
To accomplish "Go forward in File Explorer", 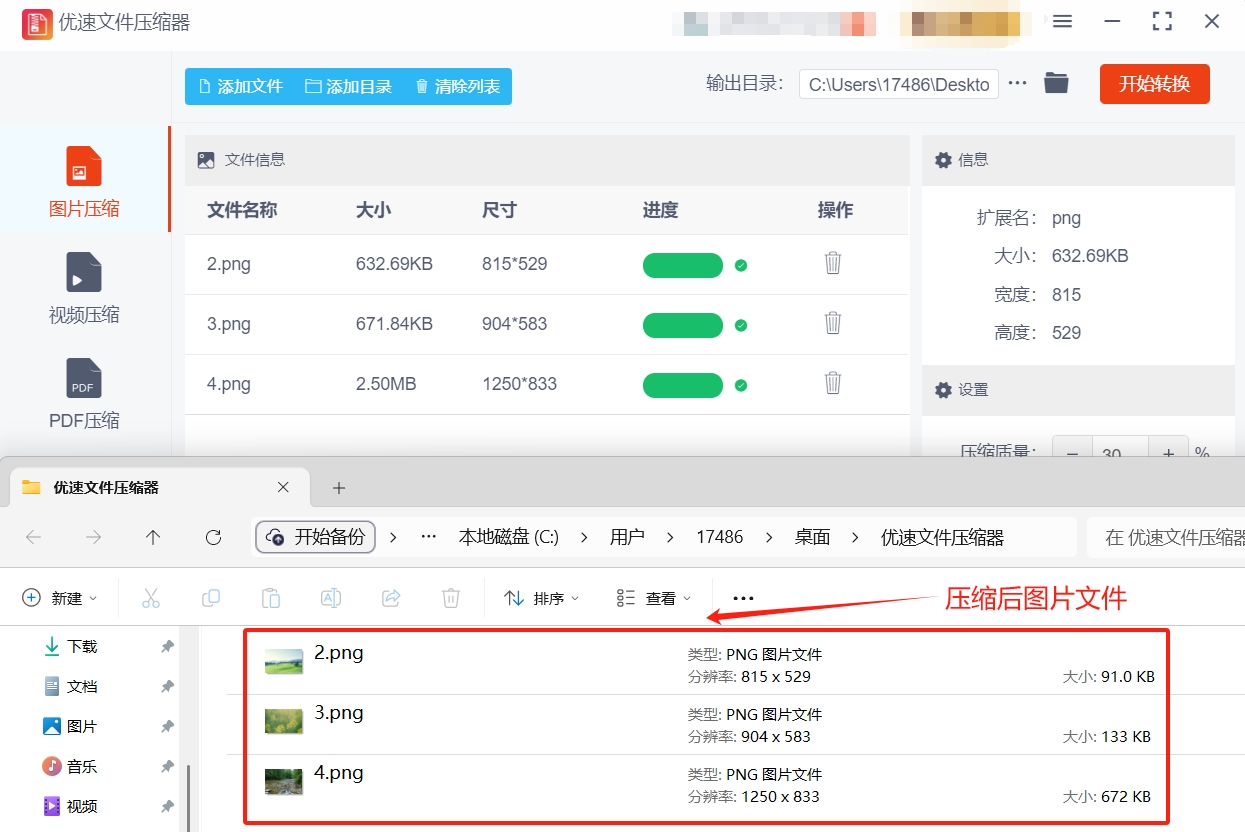I will (93, 537).
